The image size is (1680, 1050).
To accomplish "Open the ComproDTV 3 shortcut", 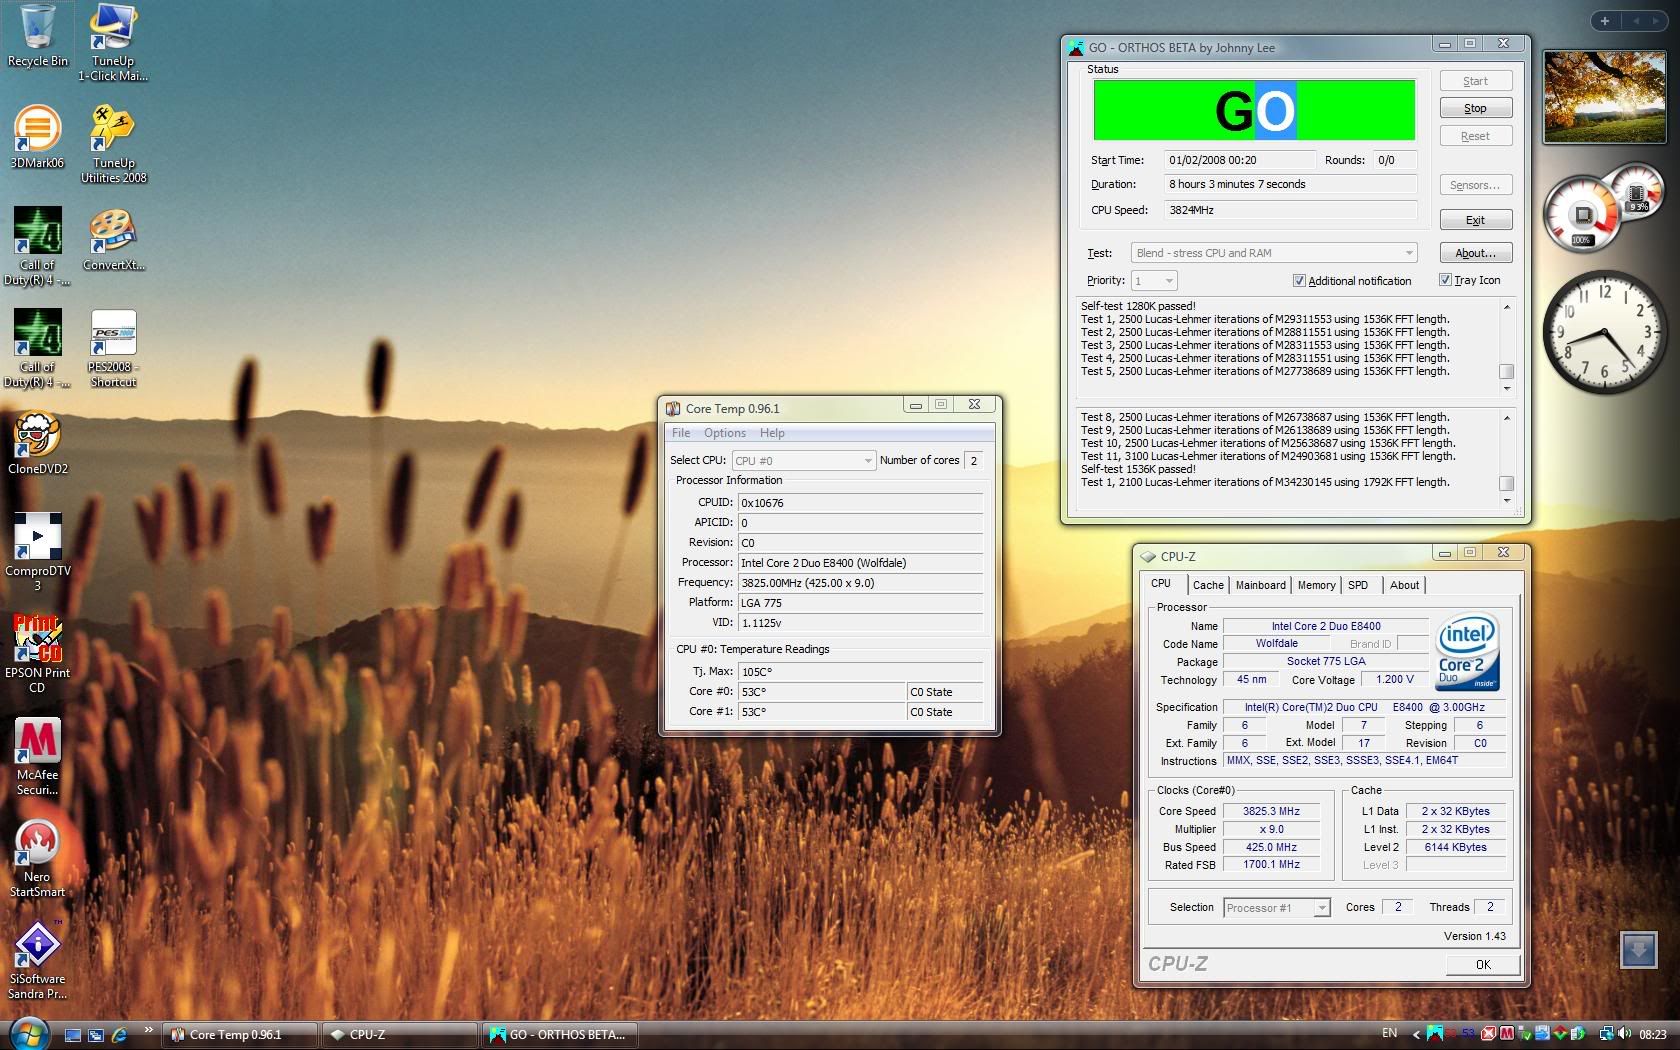I will tap(37, 552).
